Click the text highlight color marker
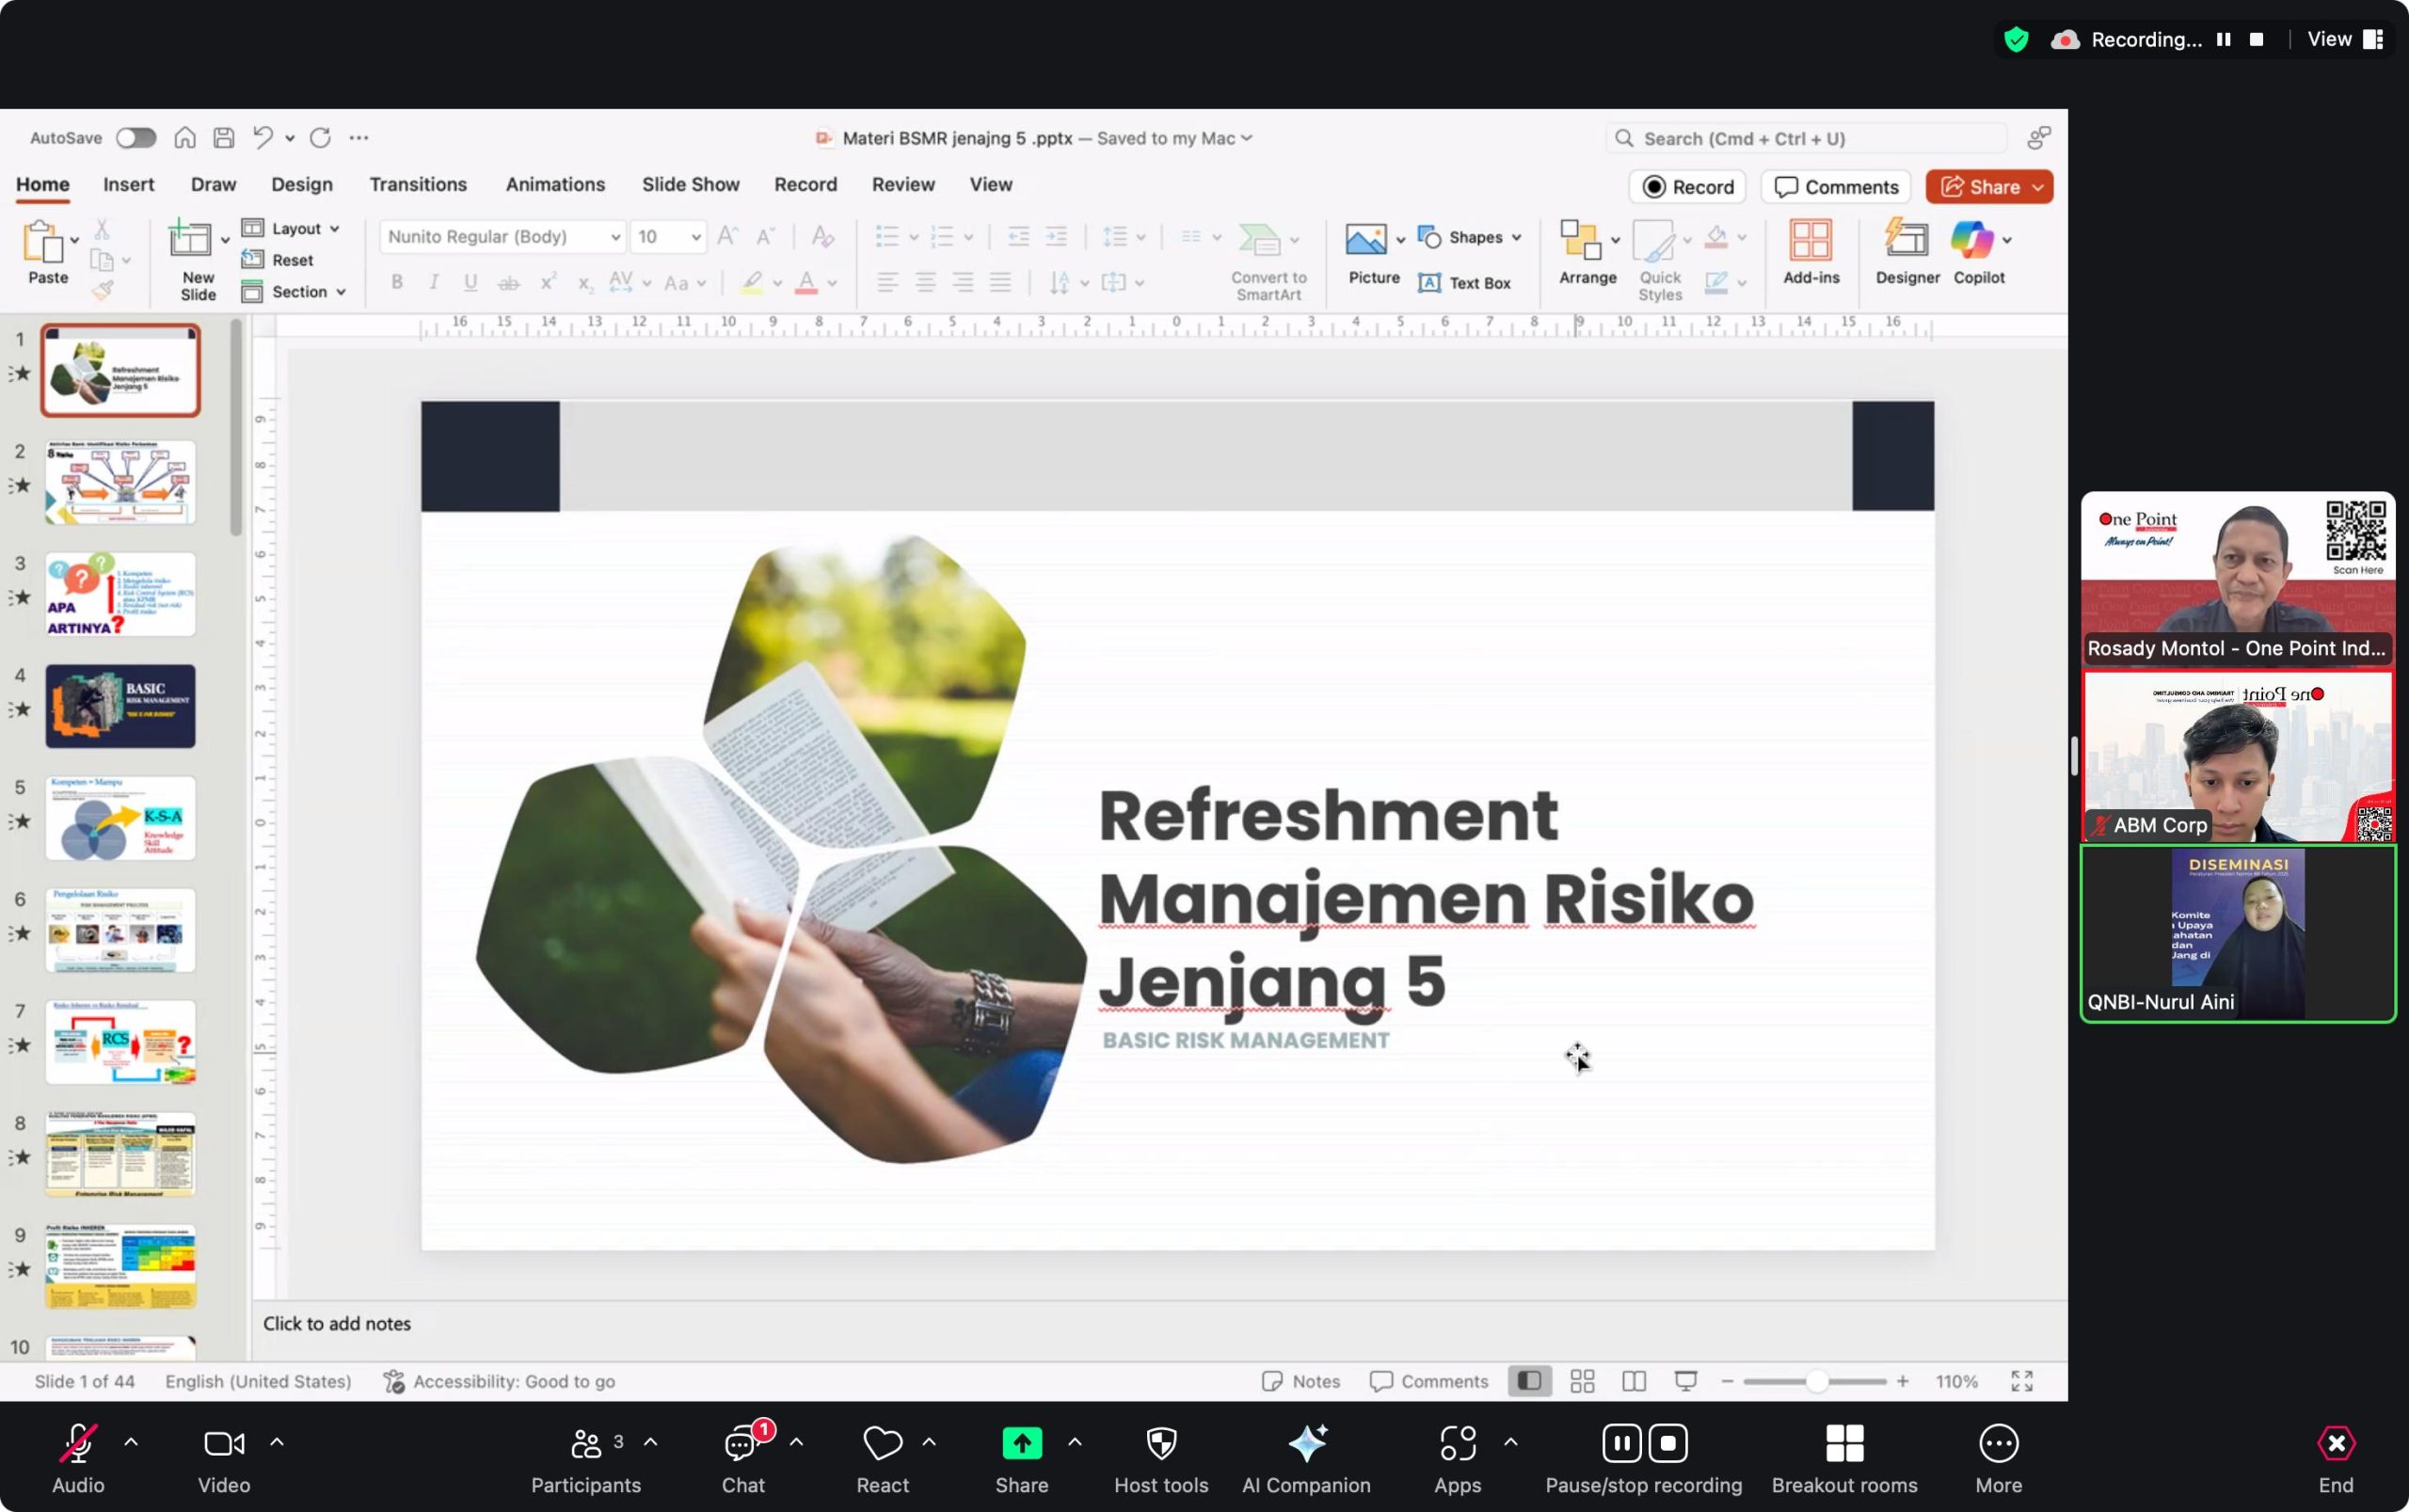This screenshot has height=1512, width=2409. click(752, 283)
